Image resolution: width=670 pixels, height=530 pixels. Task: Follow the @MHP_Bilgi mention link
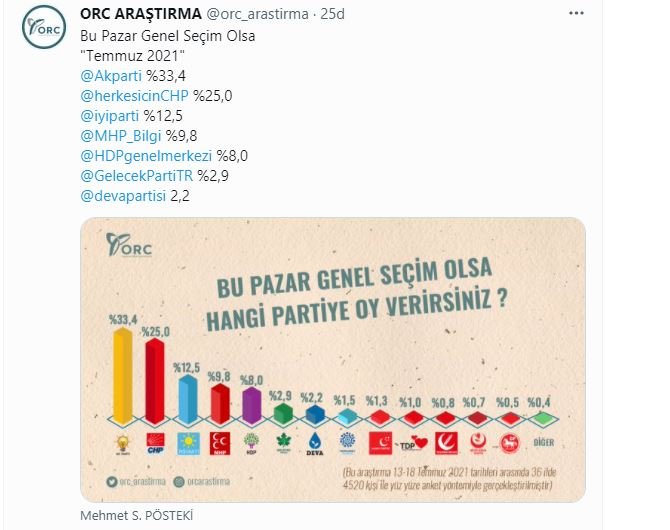tap(120, 136)
